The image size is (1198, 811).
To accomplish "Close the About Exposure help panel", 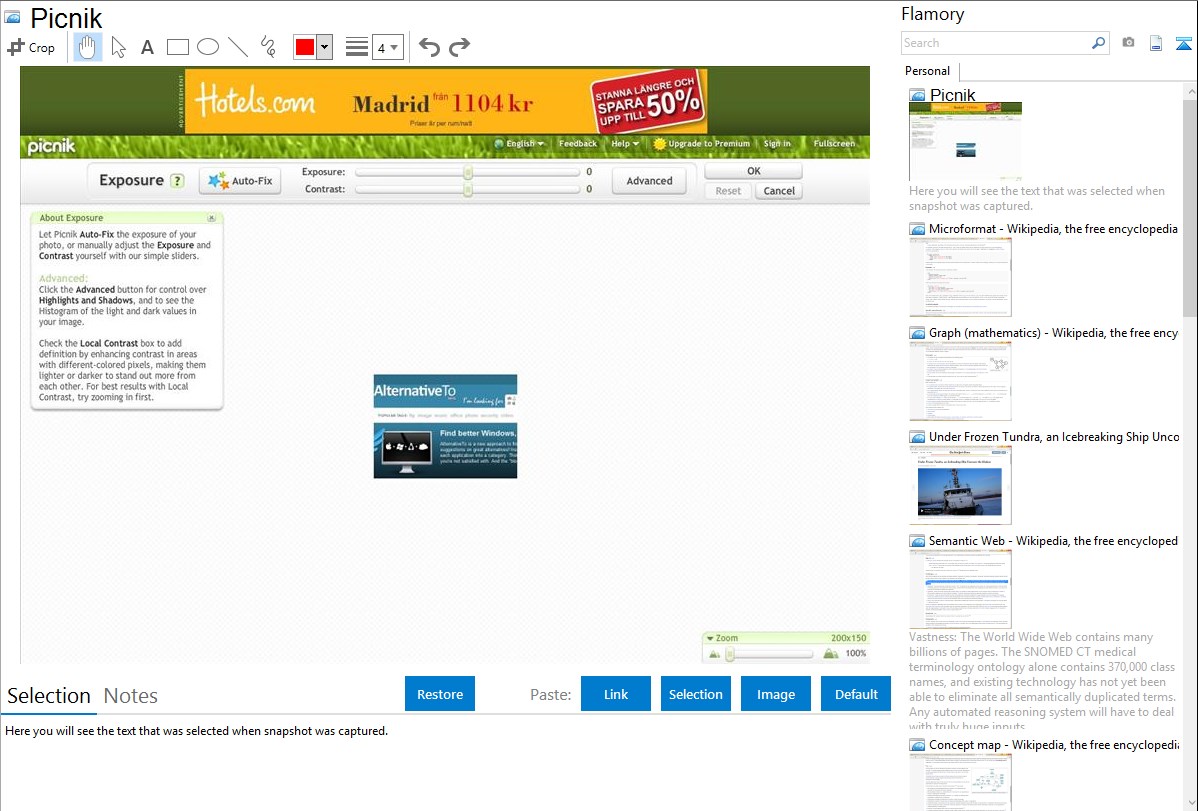I will coord(212,218).
